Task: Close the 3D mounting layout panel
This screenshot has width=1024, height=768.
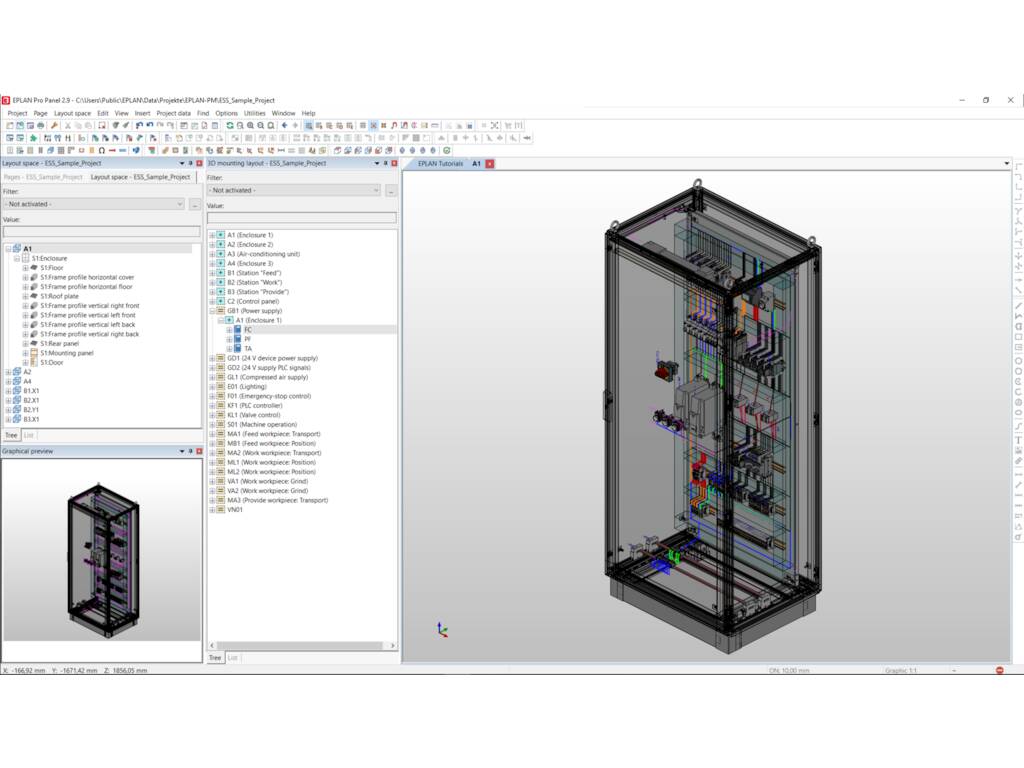Action: click(394, 163)
